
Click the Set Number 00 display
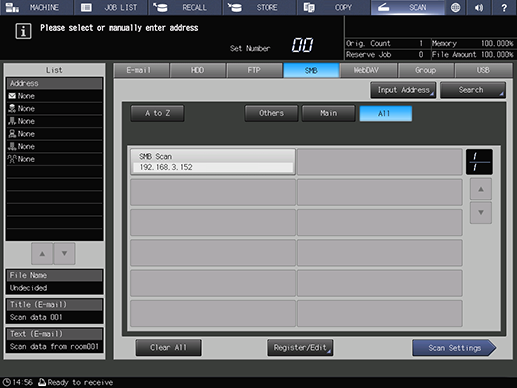point(303,45)
